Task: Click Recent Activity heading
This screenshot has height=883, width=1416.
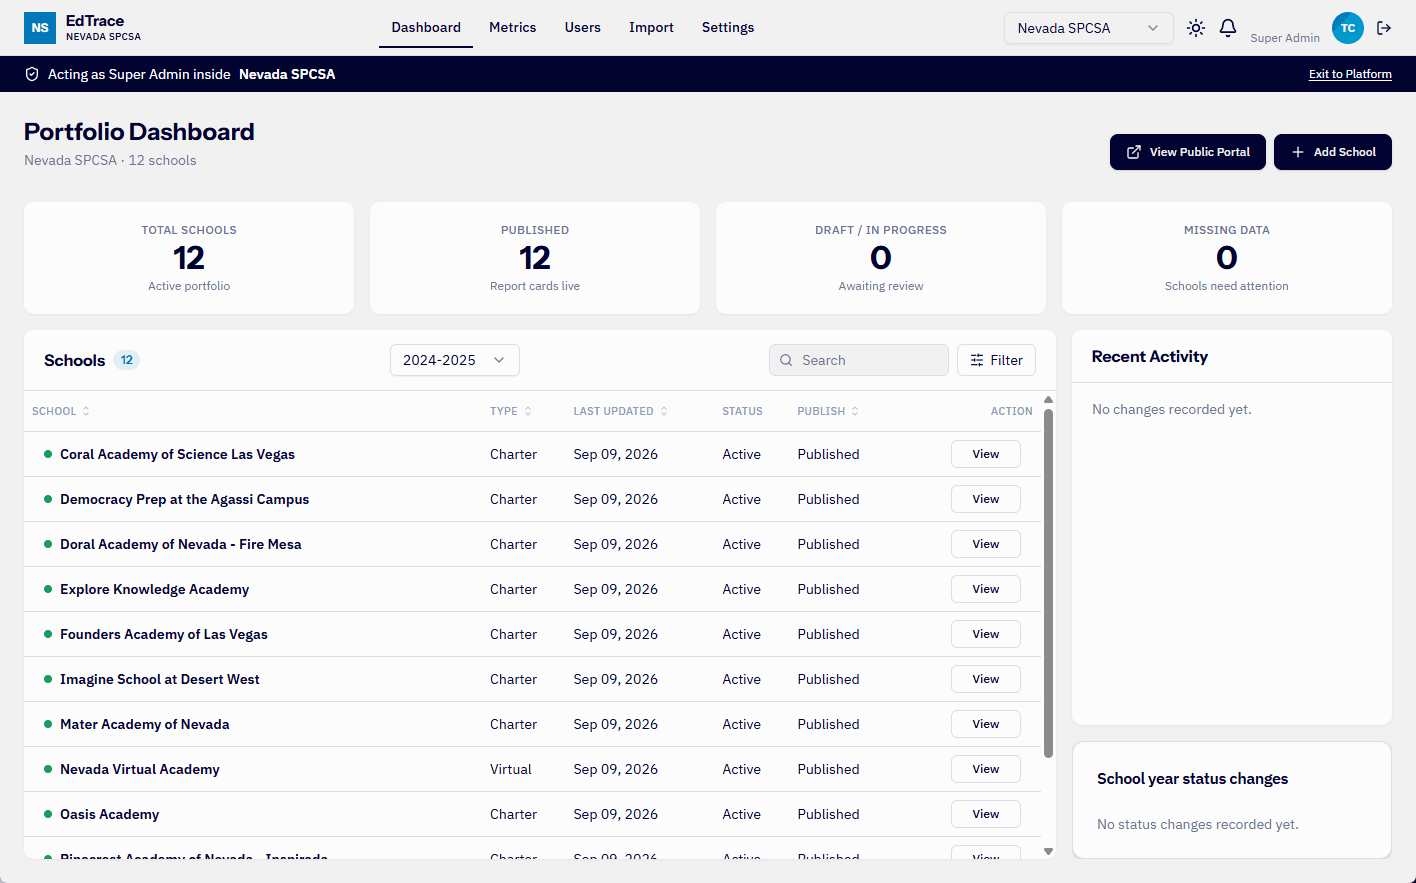Action: (x=1150, y=357)
